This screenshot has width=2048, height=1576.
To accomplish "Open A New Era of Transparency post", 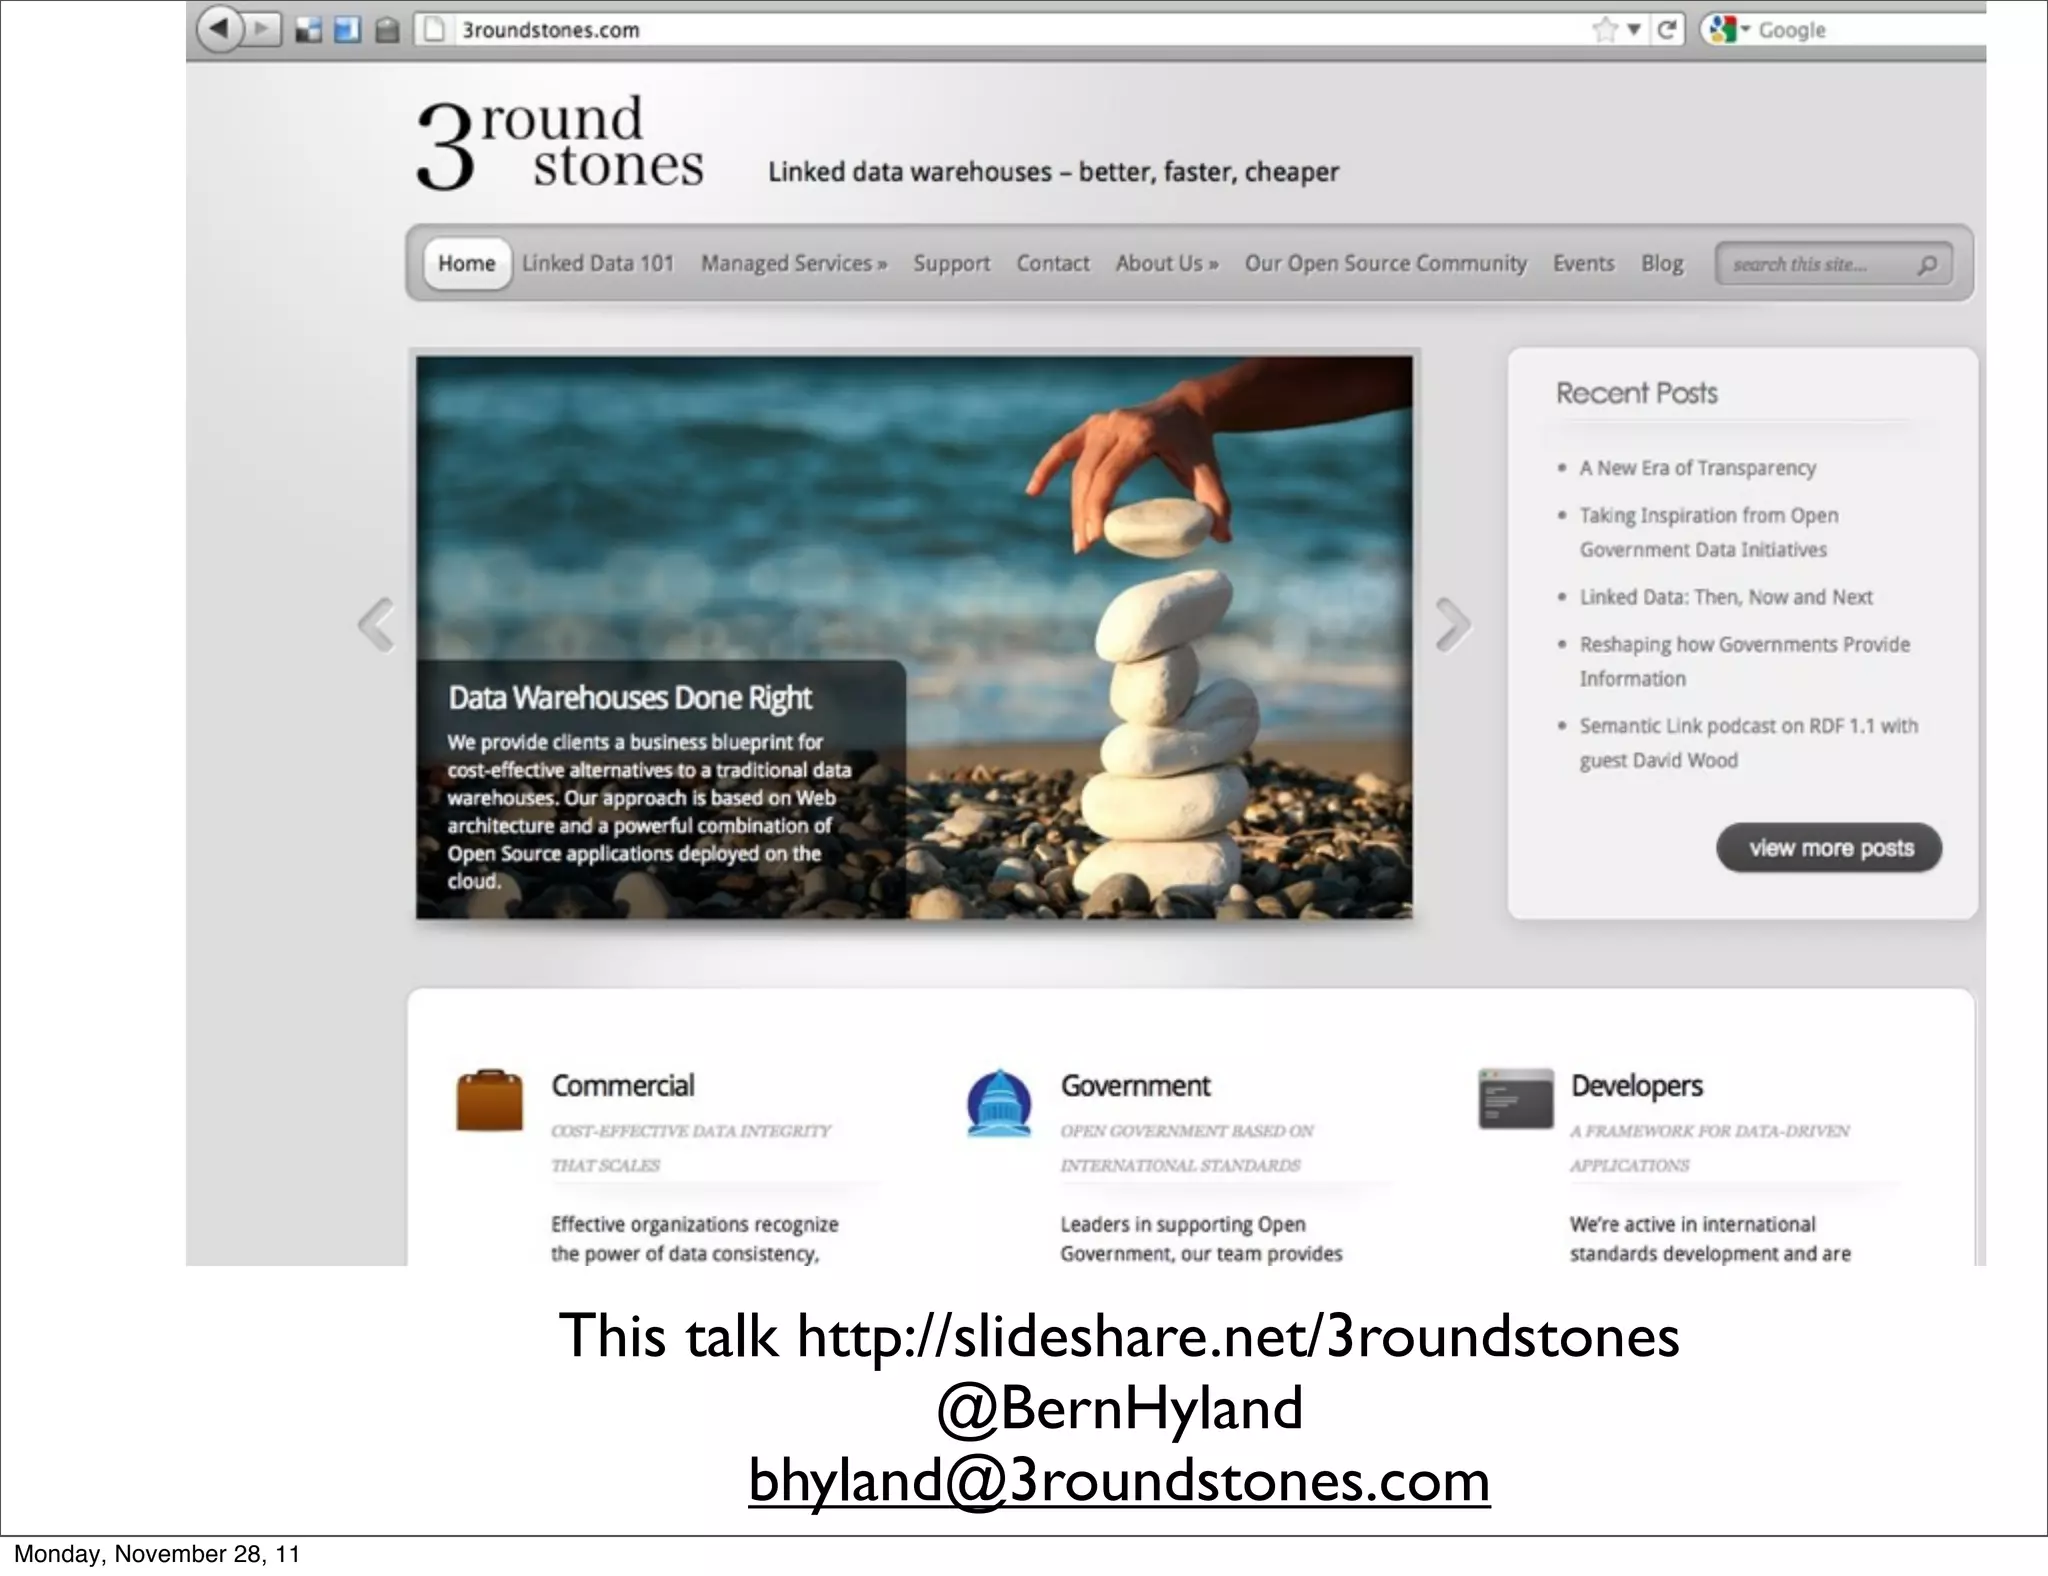I will point(1697,468).
